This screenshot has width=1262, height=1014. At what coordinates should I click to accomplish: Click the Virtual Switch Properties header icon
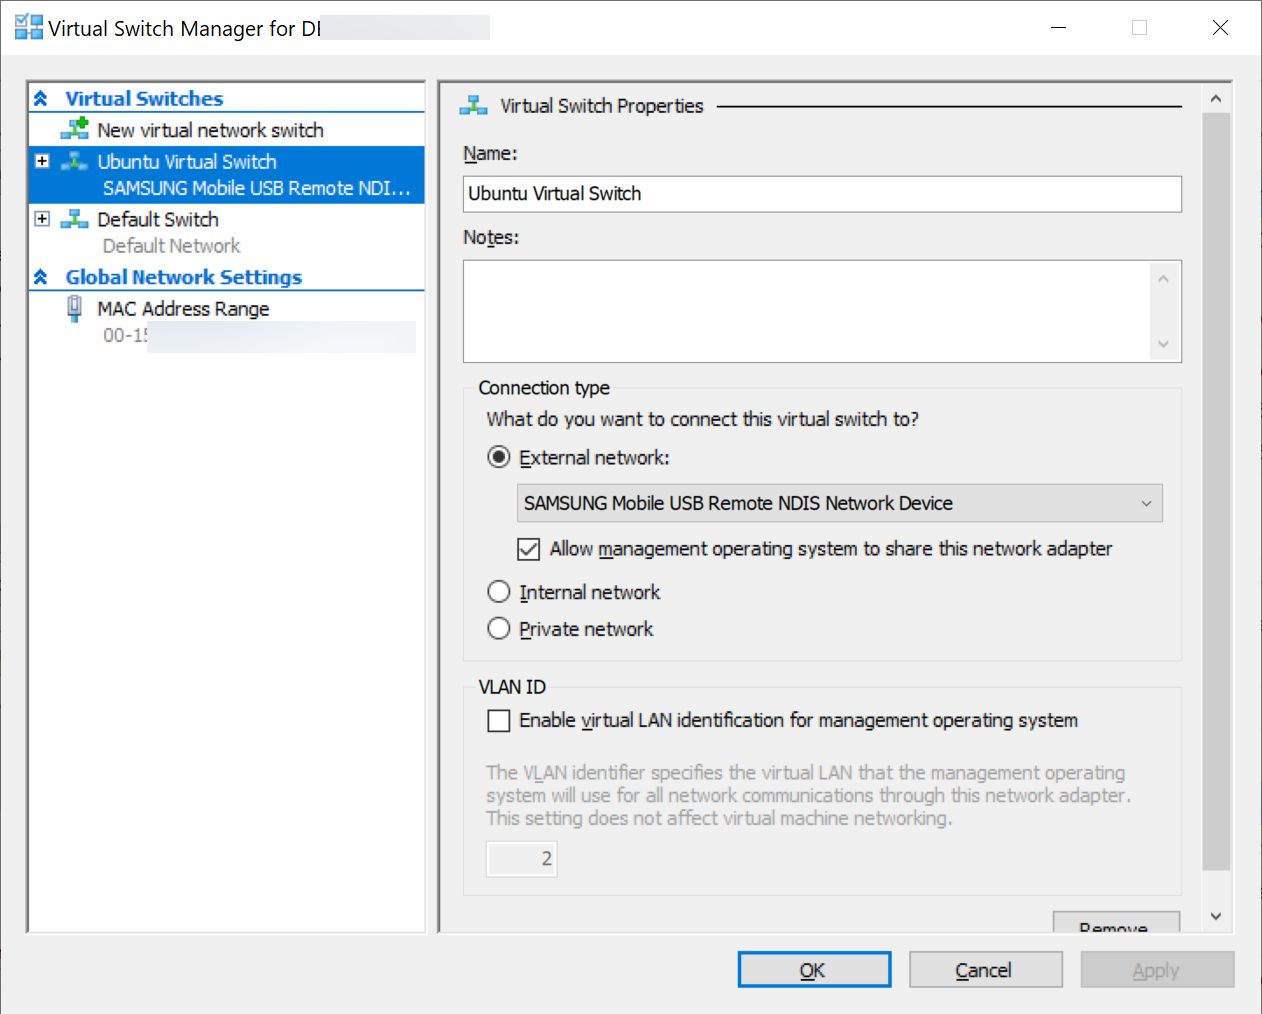(x=473, y=106)
